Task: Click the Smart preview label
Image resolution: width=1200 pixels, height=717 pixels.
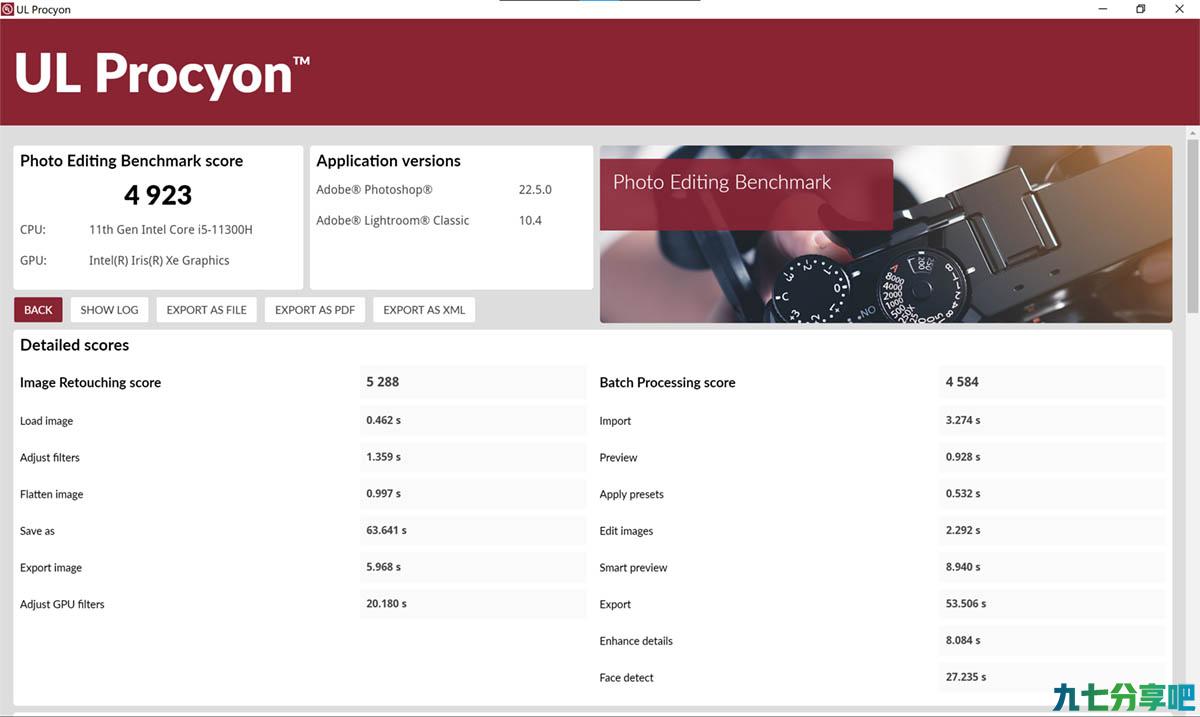Action: (x=633, y=568)
